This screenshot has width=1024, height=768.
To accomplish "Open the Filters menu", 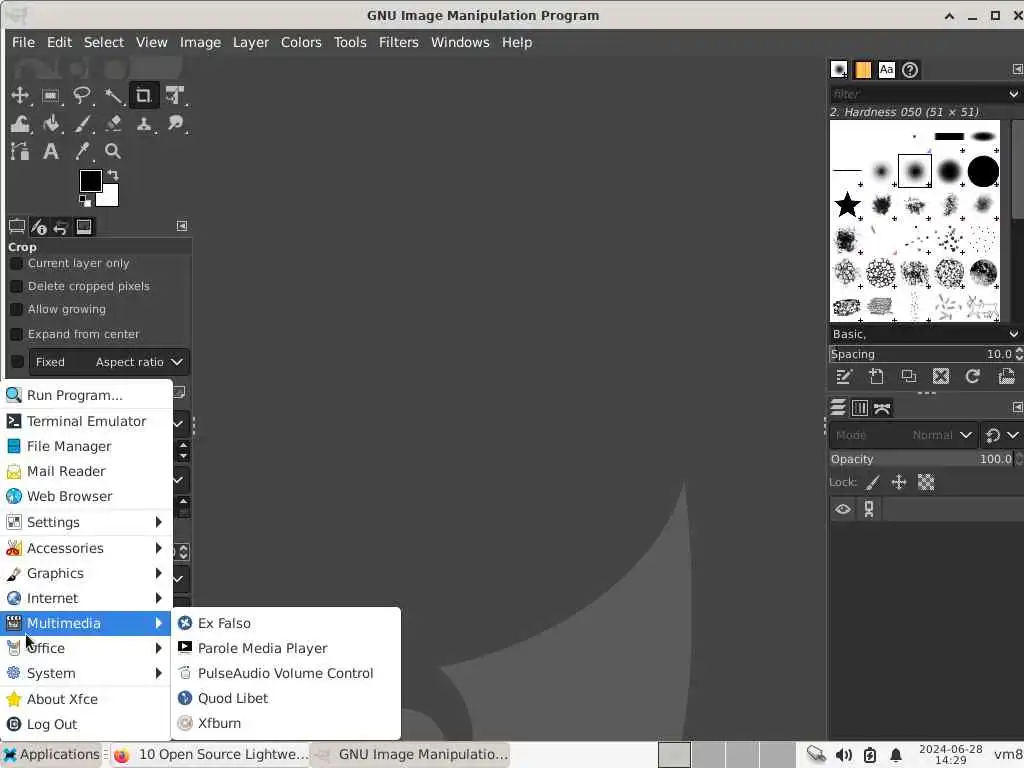I will pos(398,42).
